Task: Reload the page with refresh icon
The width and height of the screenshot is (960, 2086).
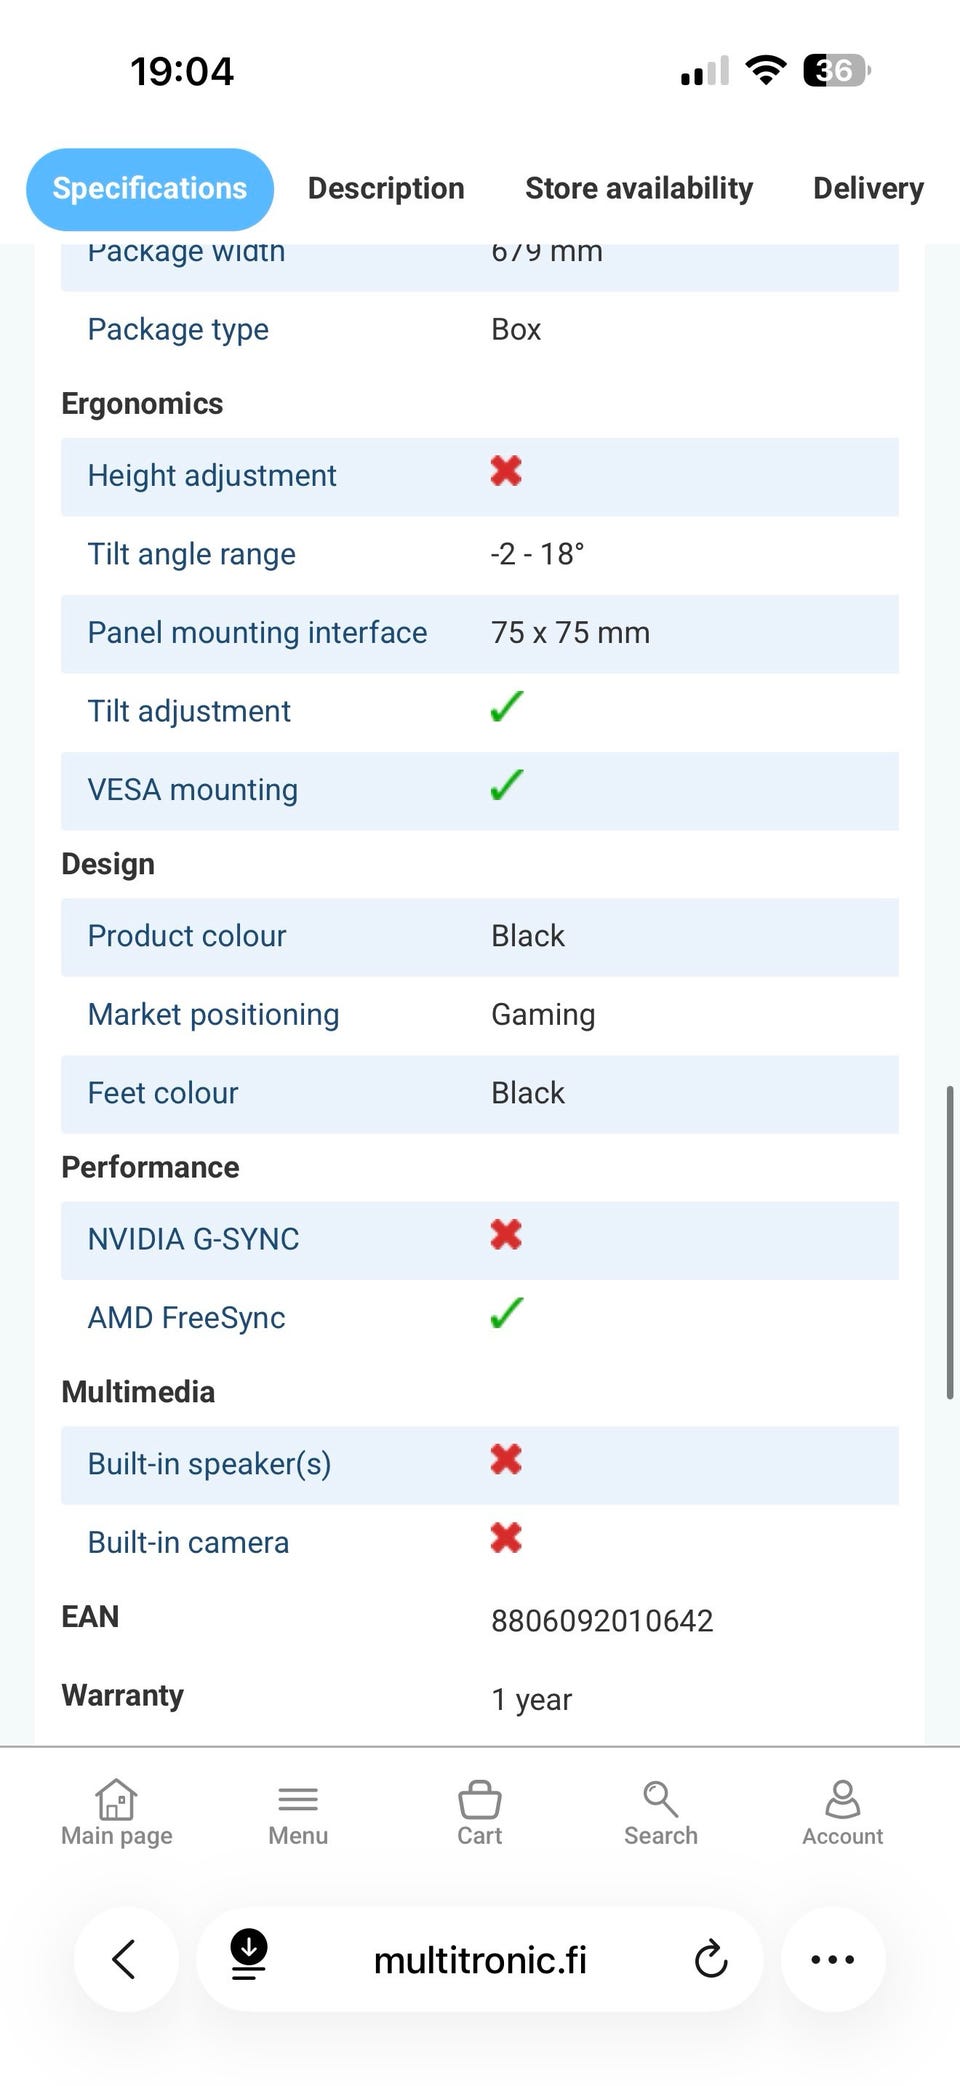Action: tap(711, 1959)
